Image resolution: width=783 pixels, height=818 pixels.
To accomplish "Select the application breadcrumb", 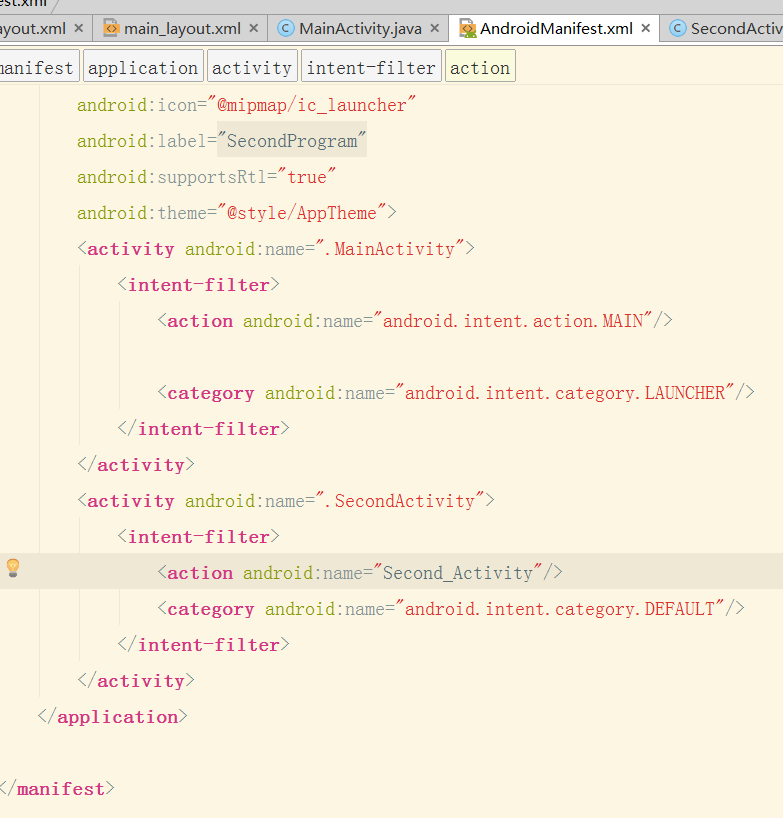I will click(143, 68).
